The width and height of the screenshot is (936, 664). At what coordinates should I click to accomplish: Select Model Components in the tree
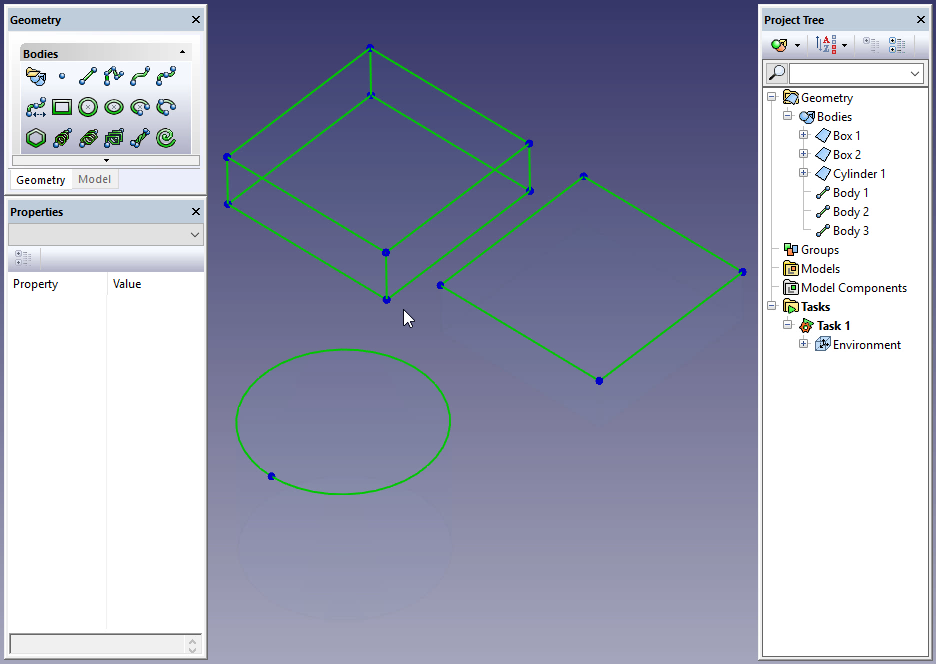[853, 288]
